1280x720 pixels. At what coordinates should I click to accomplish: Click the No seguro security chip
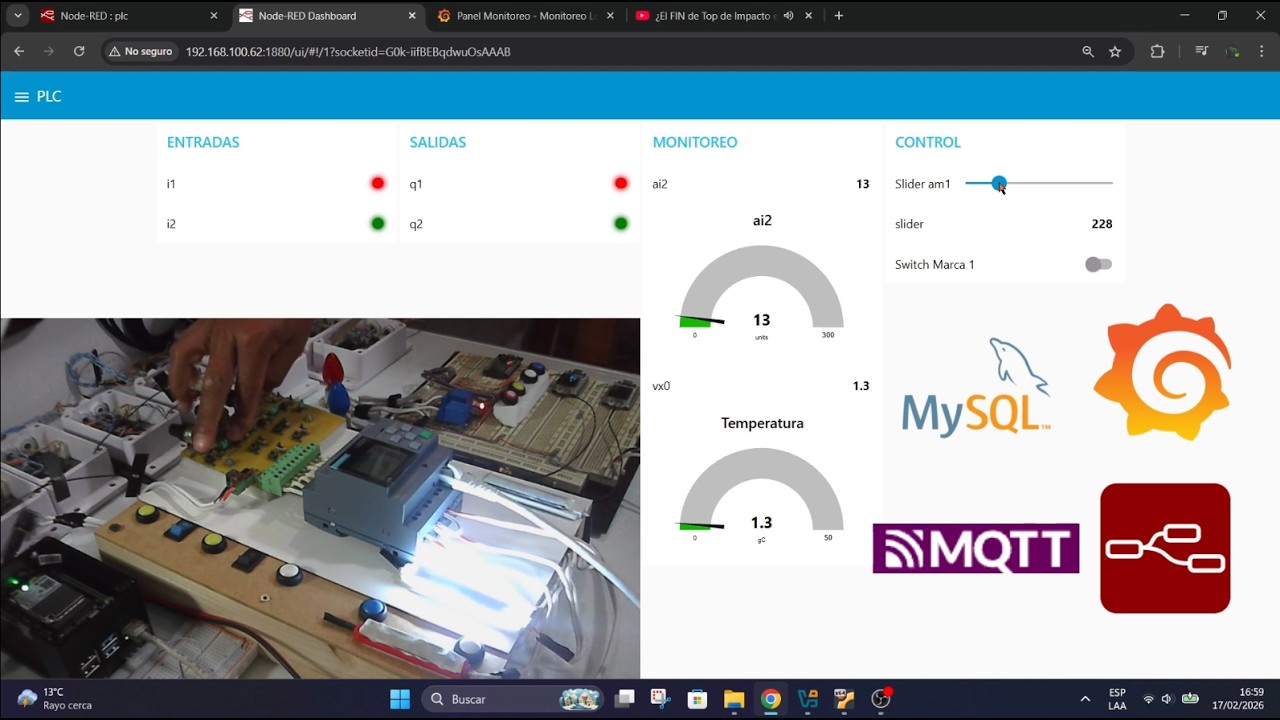[141, 51]
